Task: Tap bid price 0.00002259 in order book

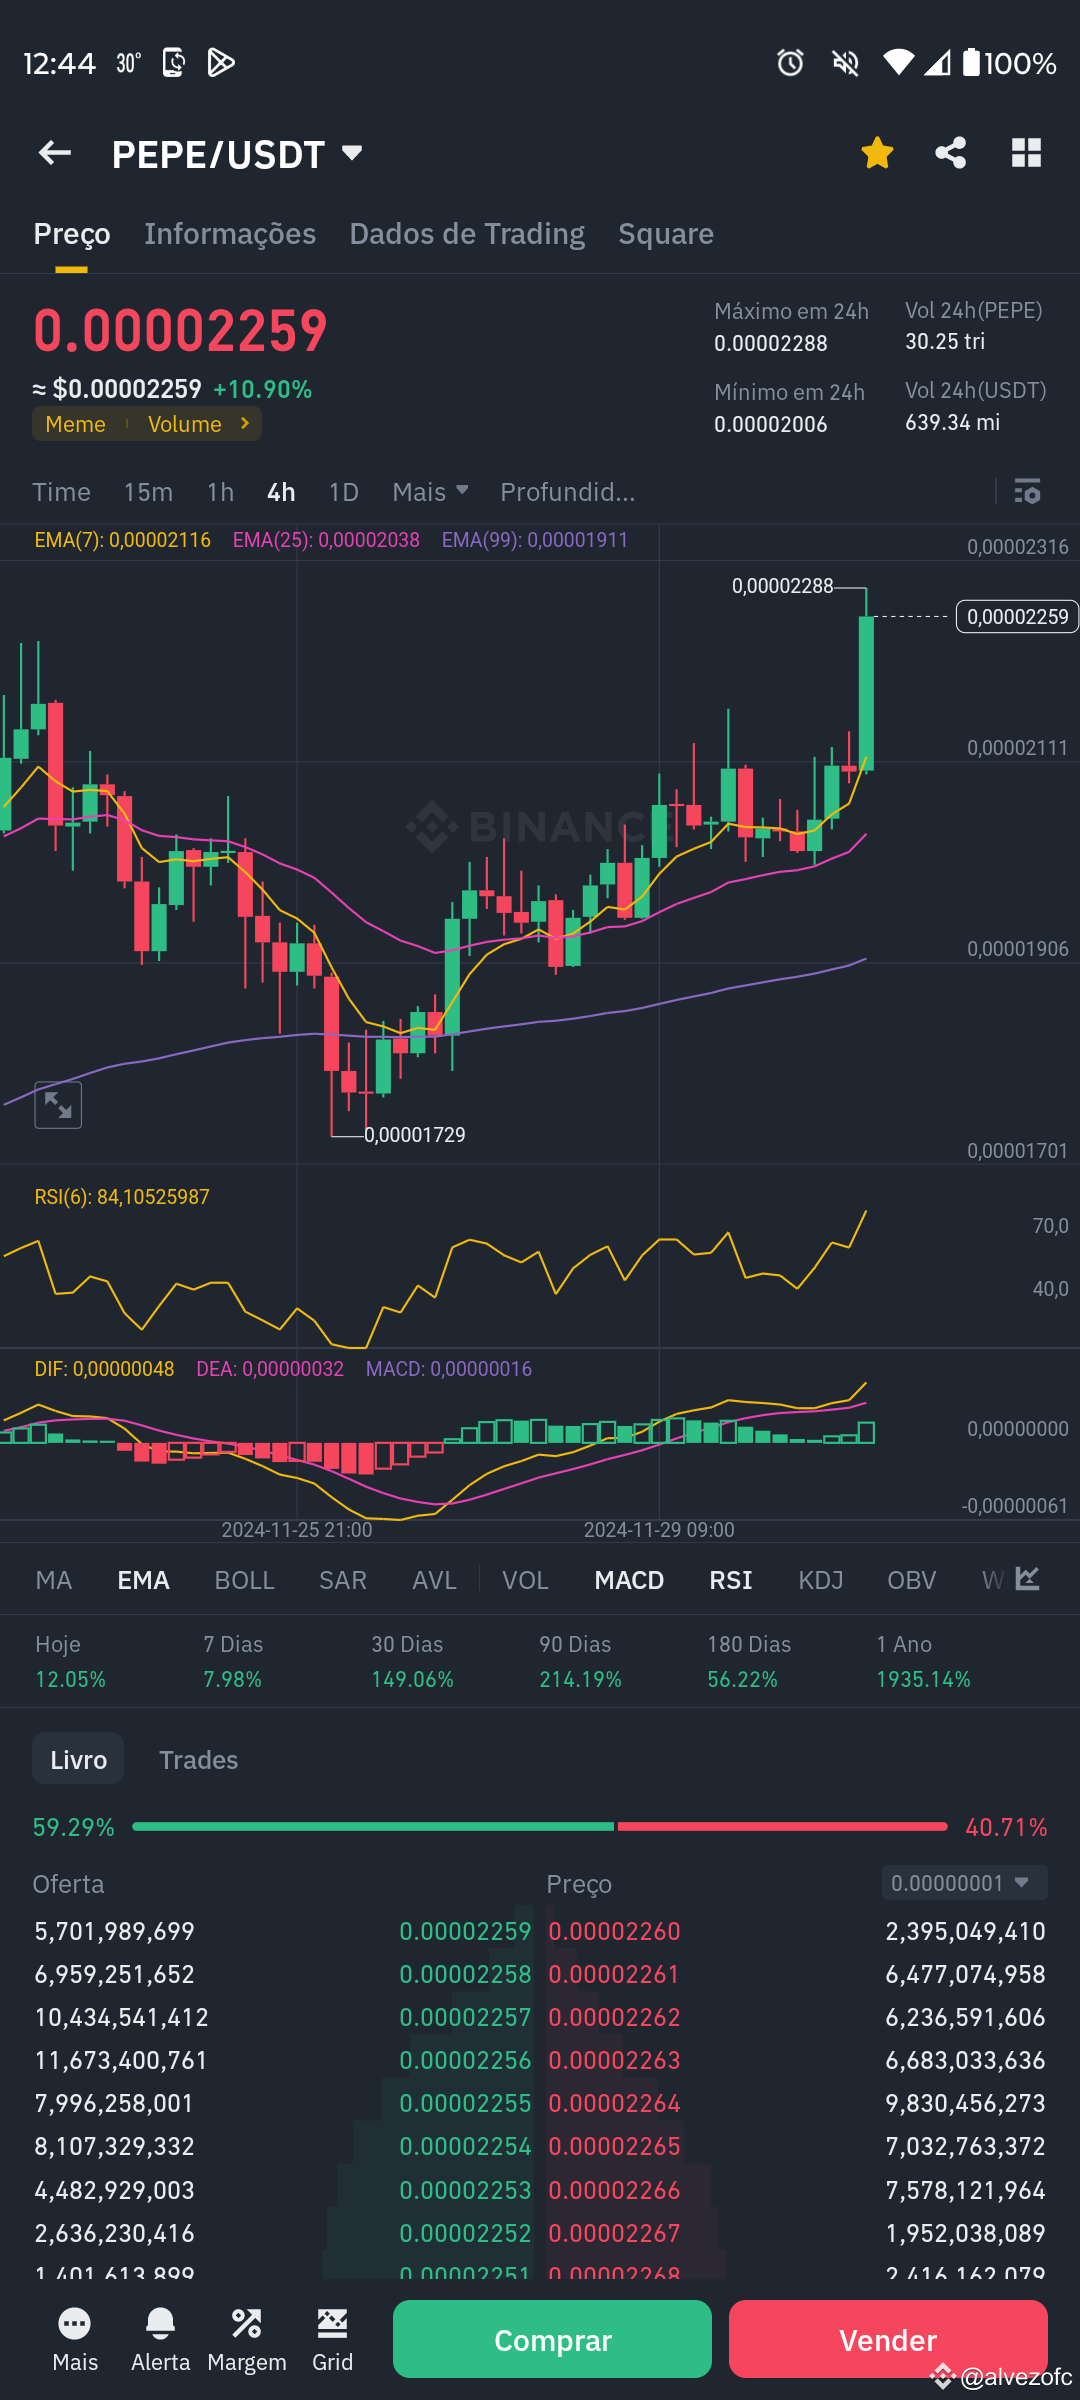Action: click(x=465, y=1931)
